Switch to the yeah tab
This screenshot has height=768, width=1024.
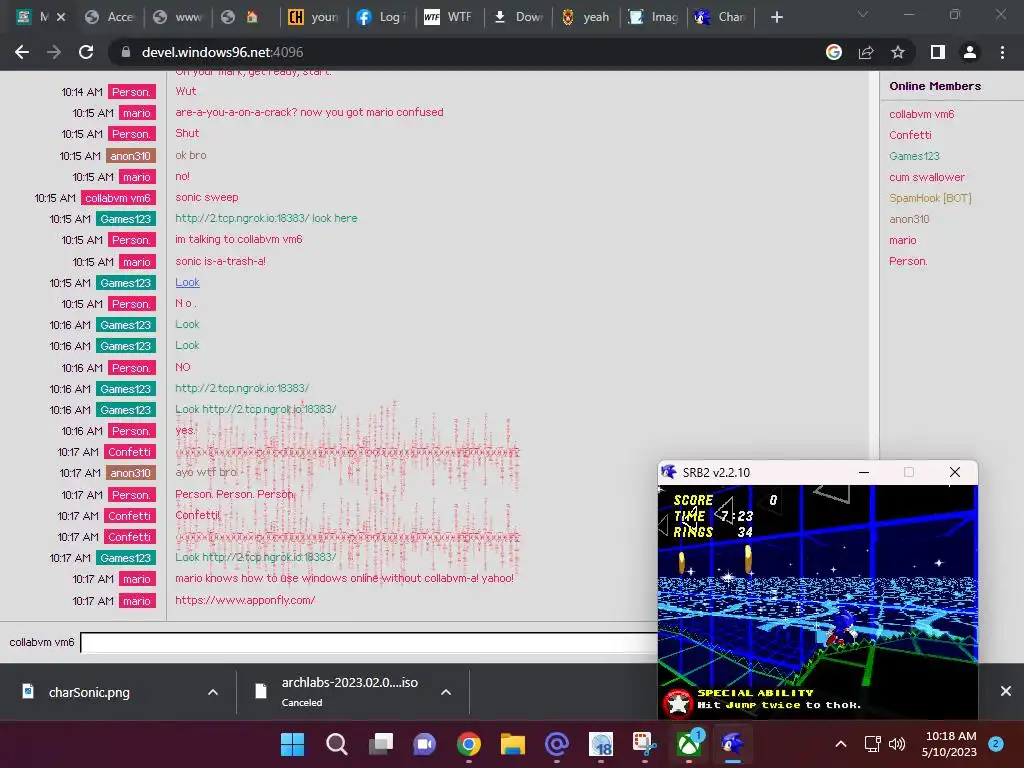(x=586, y=17)
